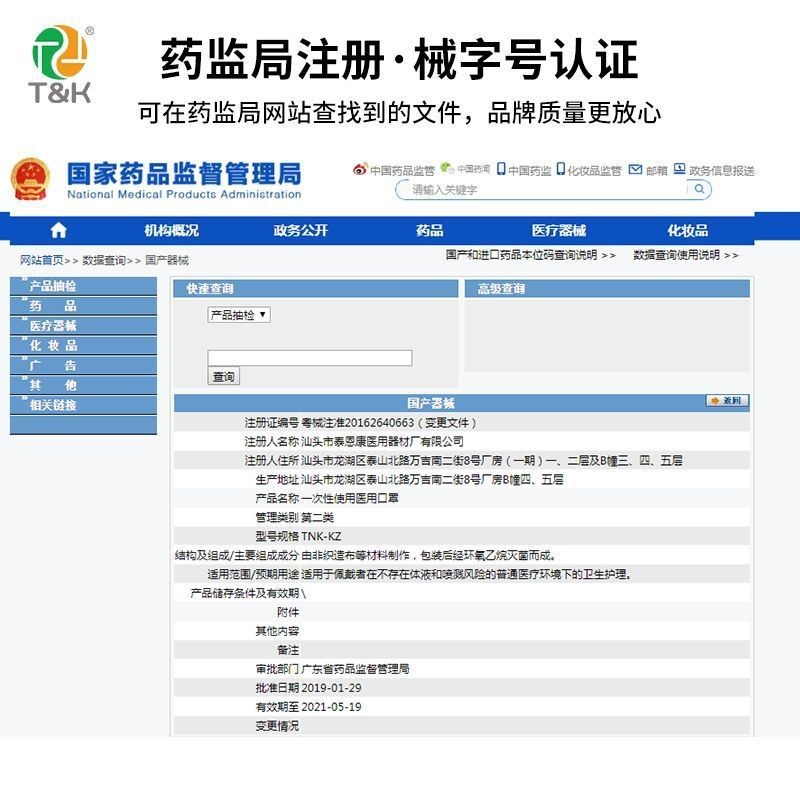Open 药品 navigation menu

[x=430, y=231]
